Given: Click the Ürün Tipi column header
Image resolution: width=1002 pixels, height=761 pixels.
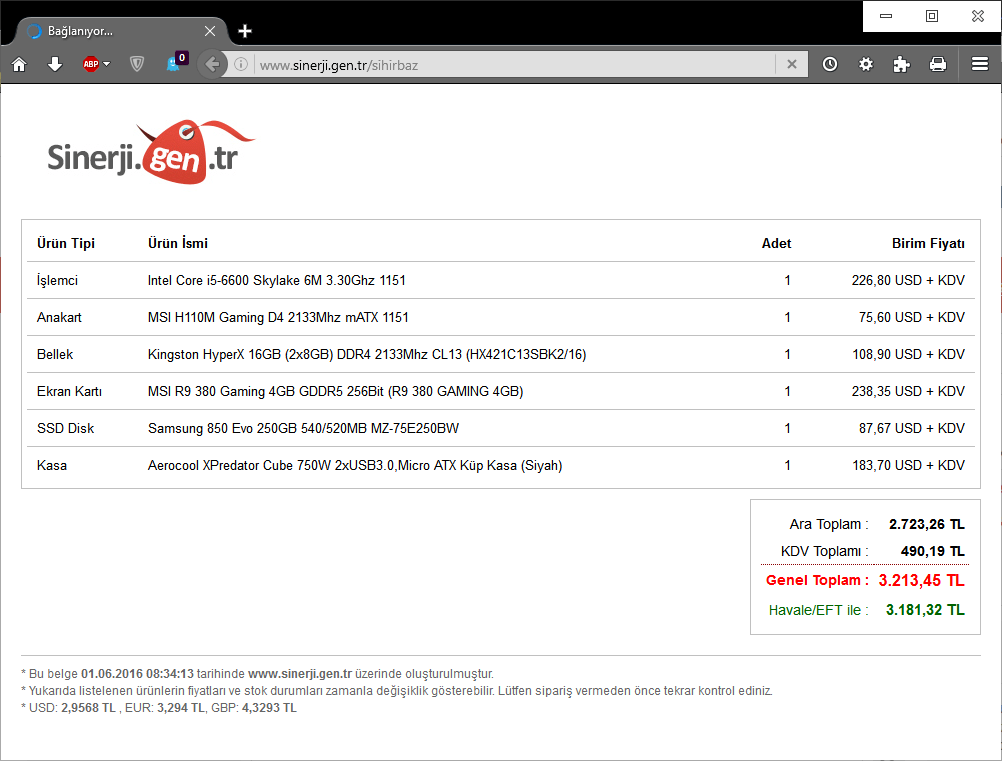Looking at the screenshot, I should [x=66, y=243].
